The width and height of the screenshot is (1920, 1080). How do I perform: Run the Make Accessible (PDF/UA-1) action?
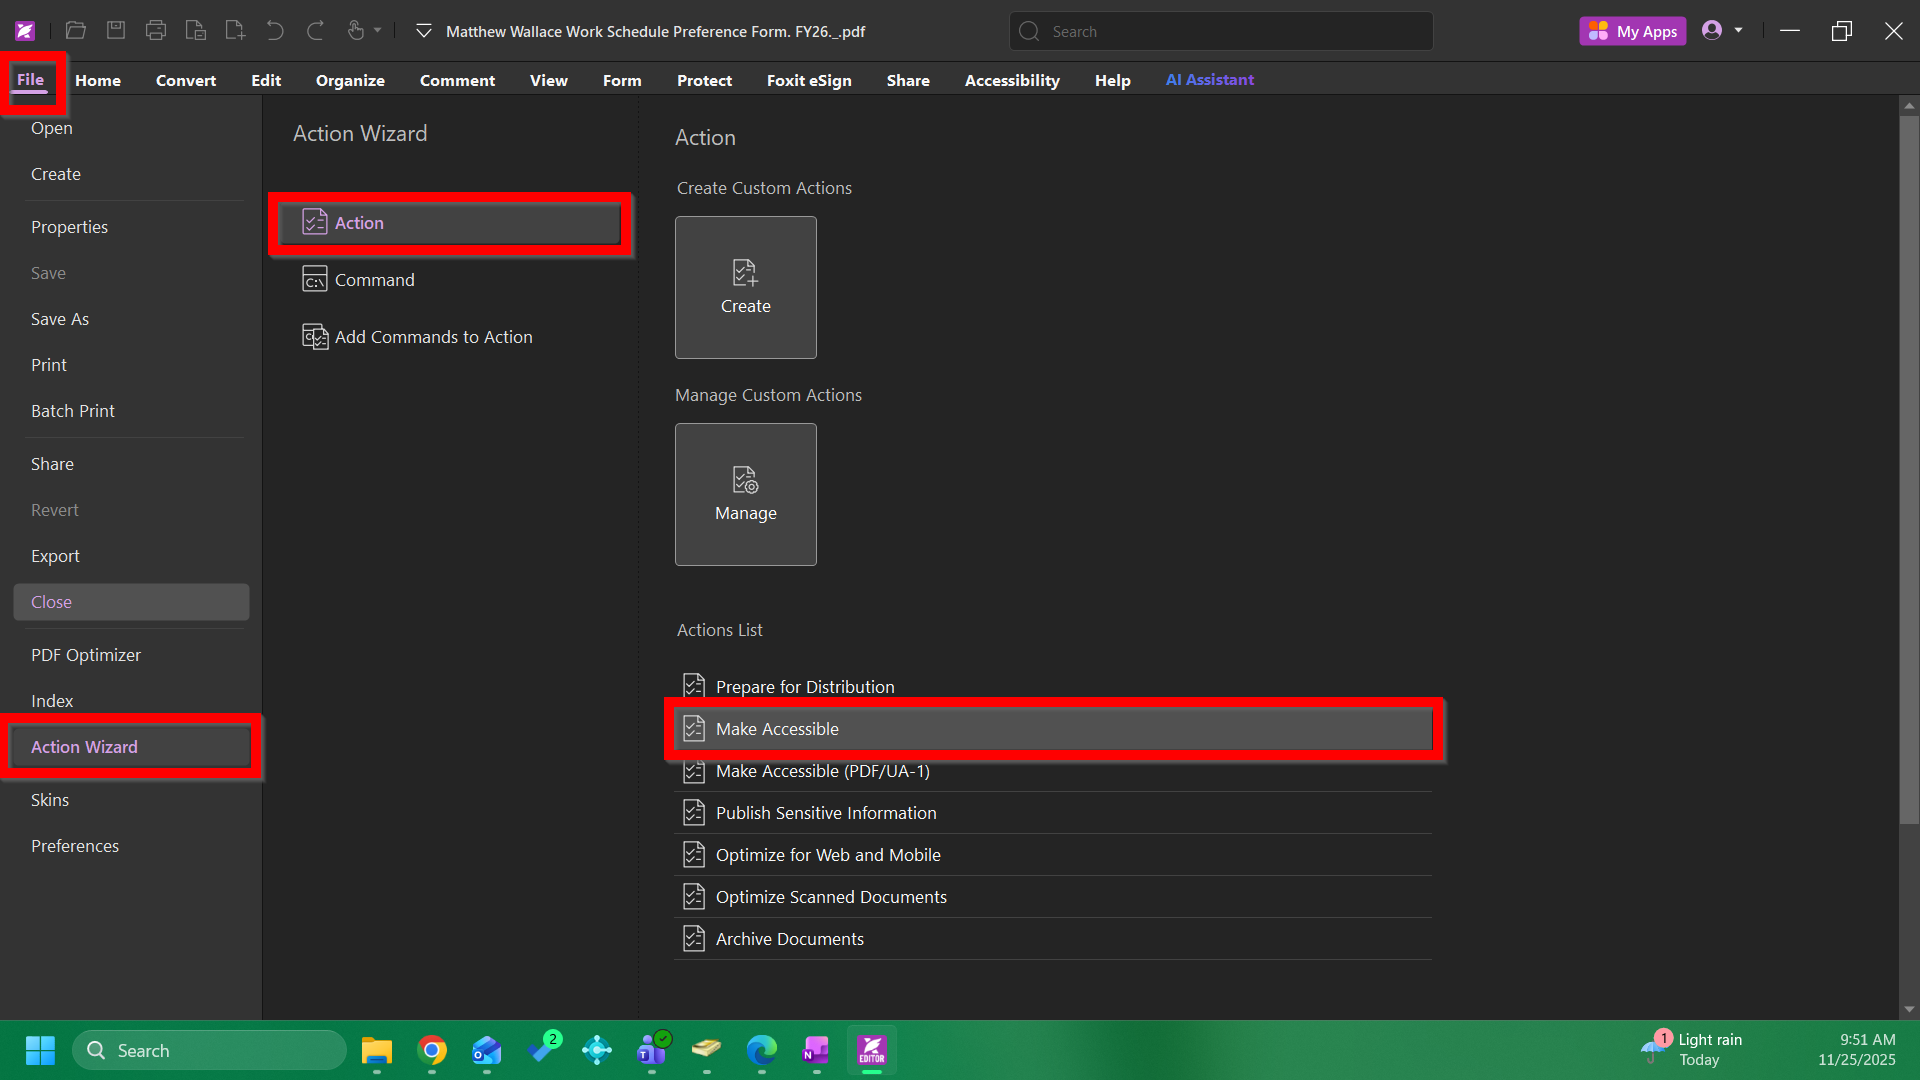pyautogui.click(x=822, y=771)
